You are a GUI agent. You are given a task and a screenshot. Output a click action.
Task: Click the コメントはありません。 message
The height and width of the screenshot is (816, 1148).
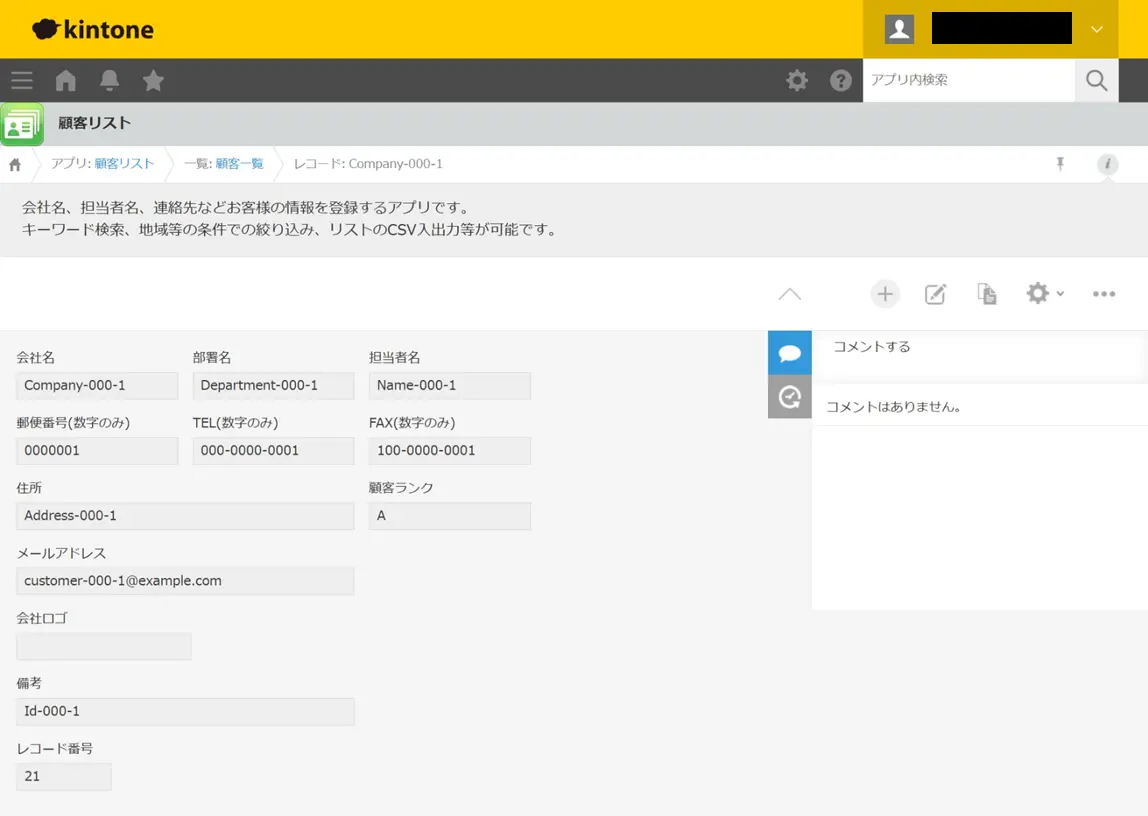(893, 407)
